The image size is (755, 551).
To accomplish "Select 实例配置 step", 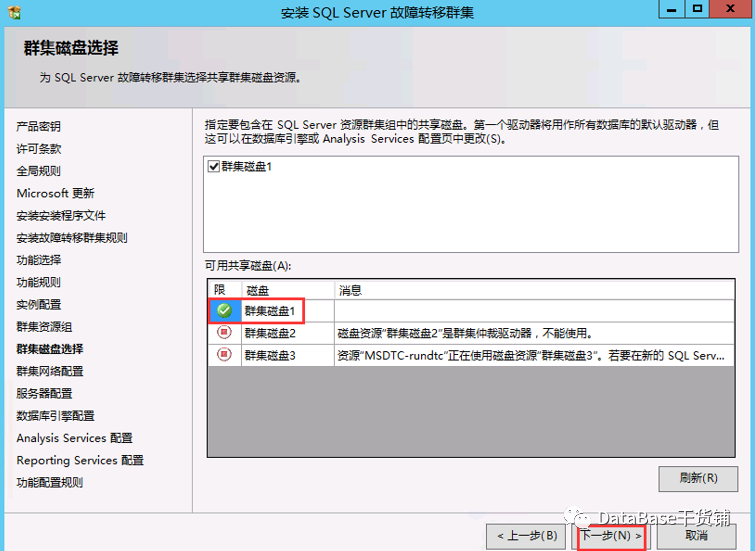I will 39,304.
